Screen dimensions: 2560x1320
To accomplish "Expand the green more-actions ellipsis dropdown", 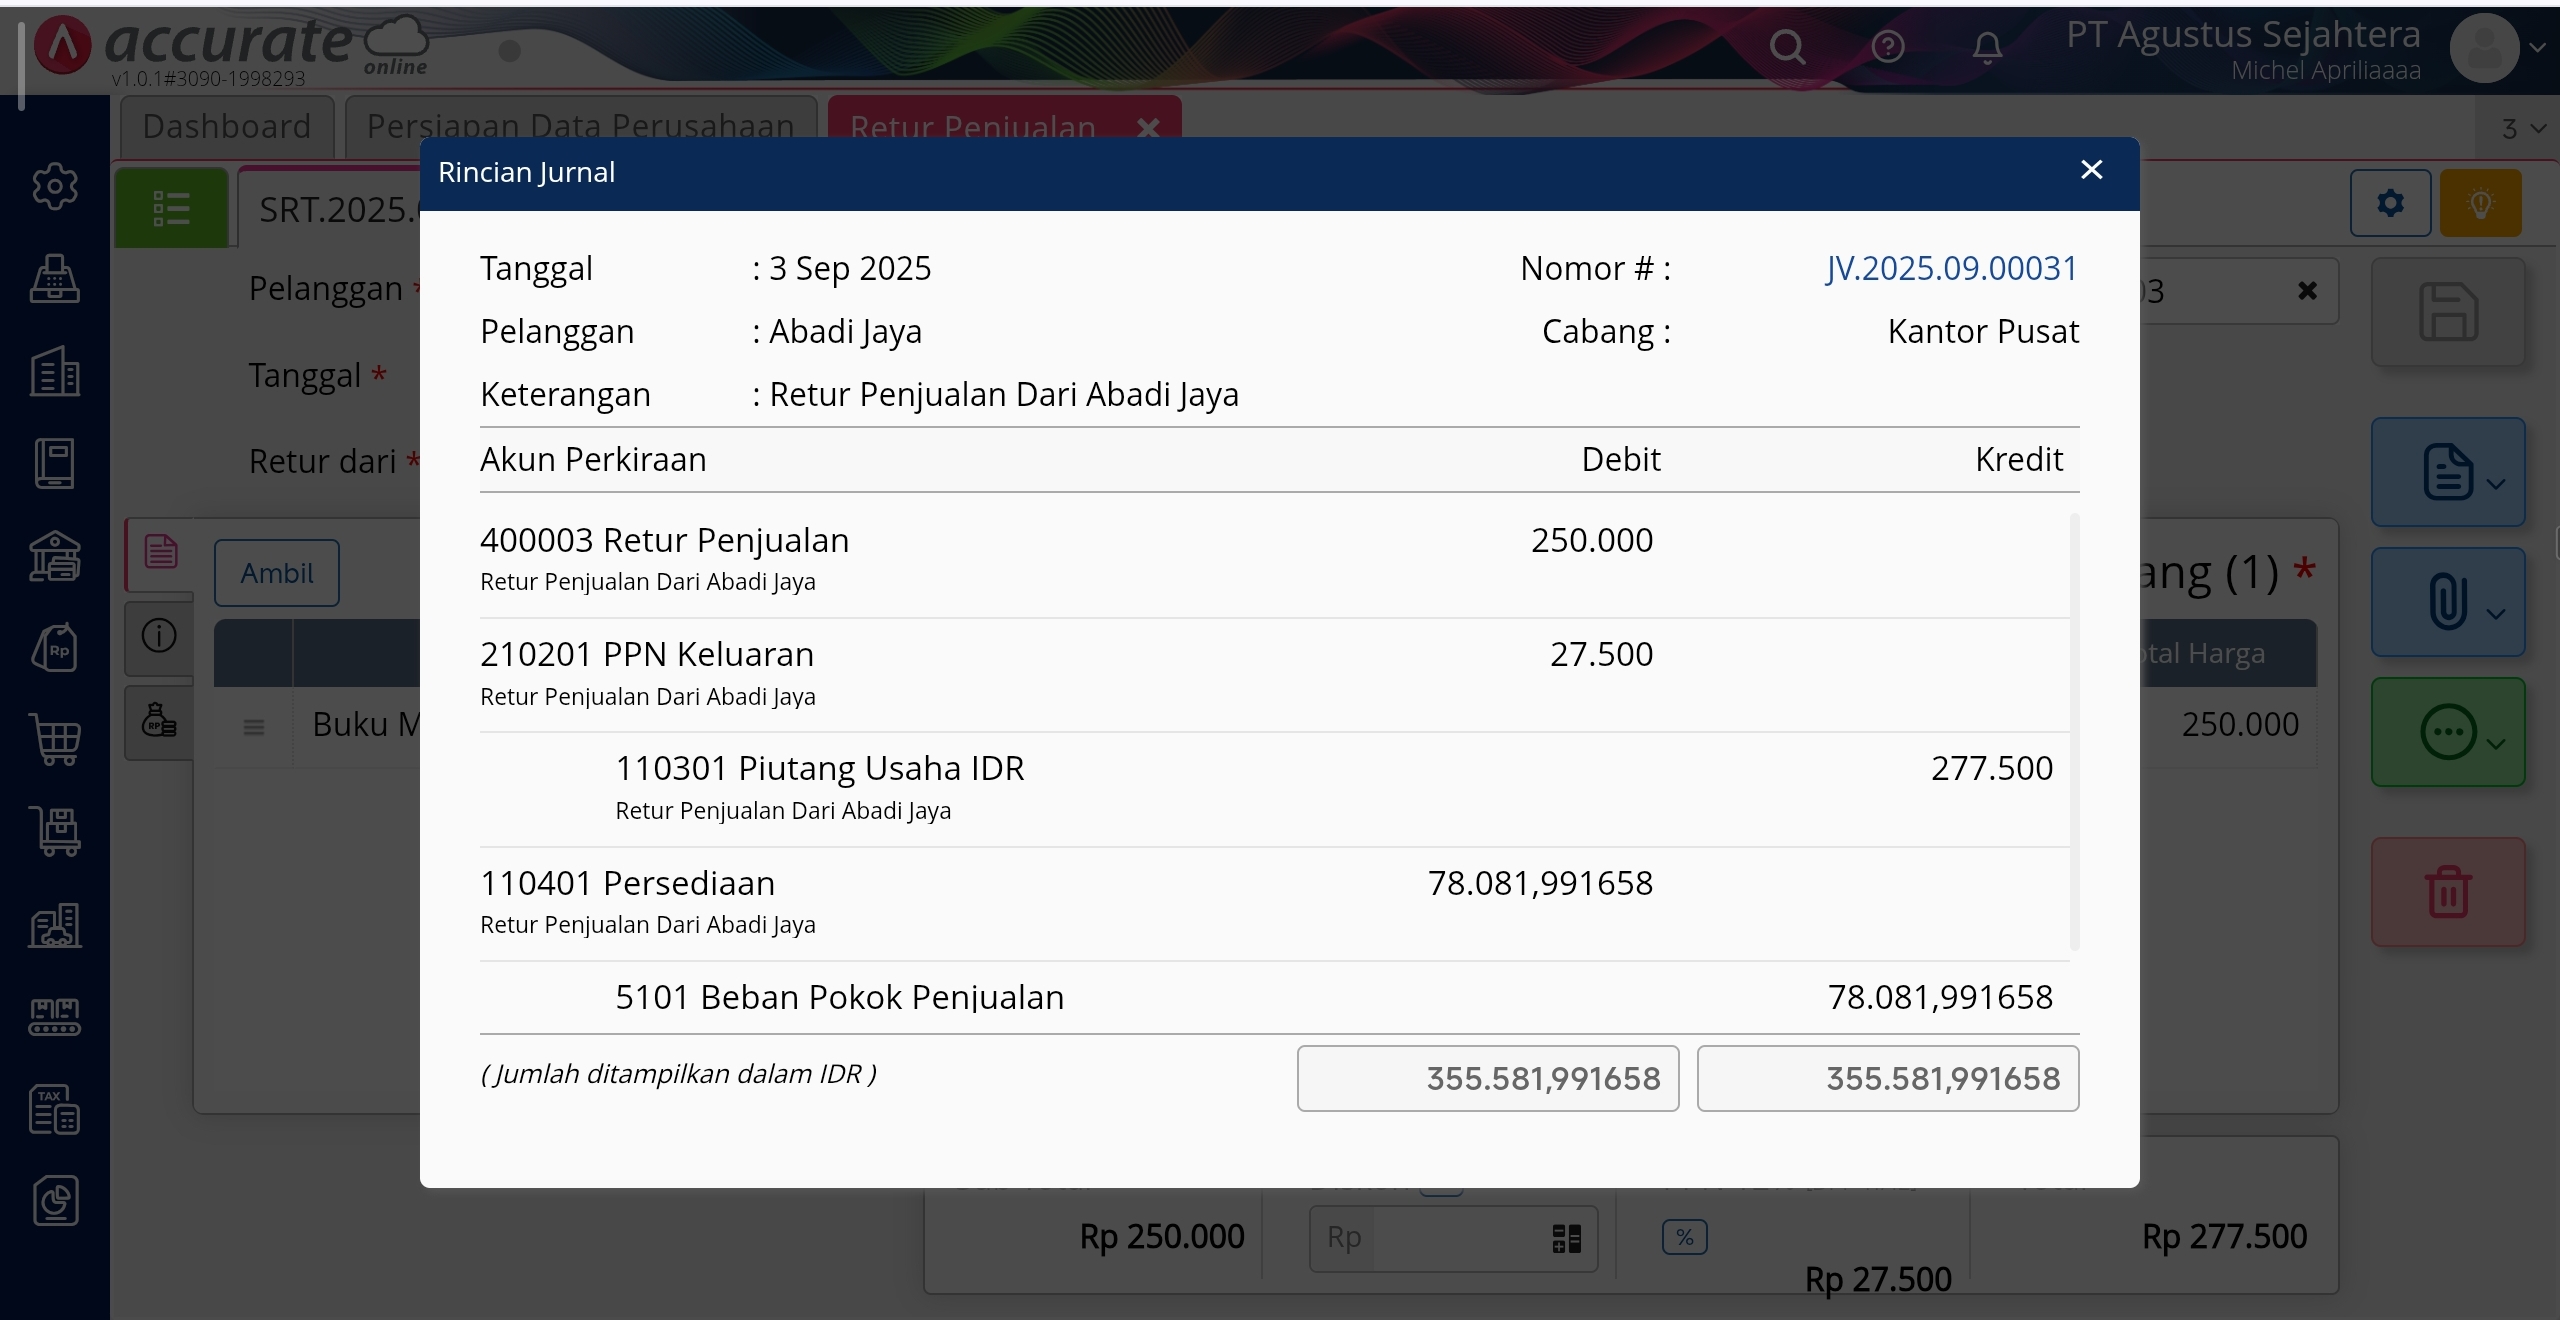I will 2448,733.
